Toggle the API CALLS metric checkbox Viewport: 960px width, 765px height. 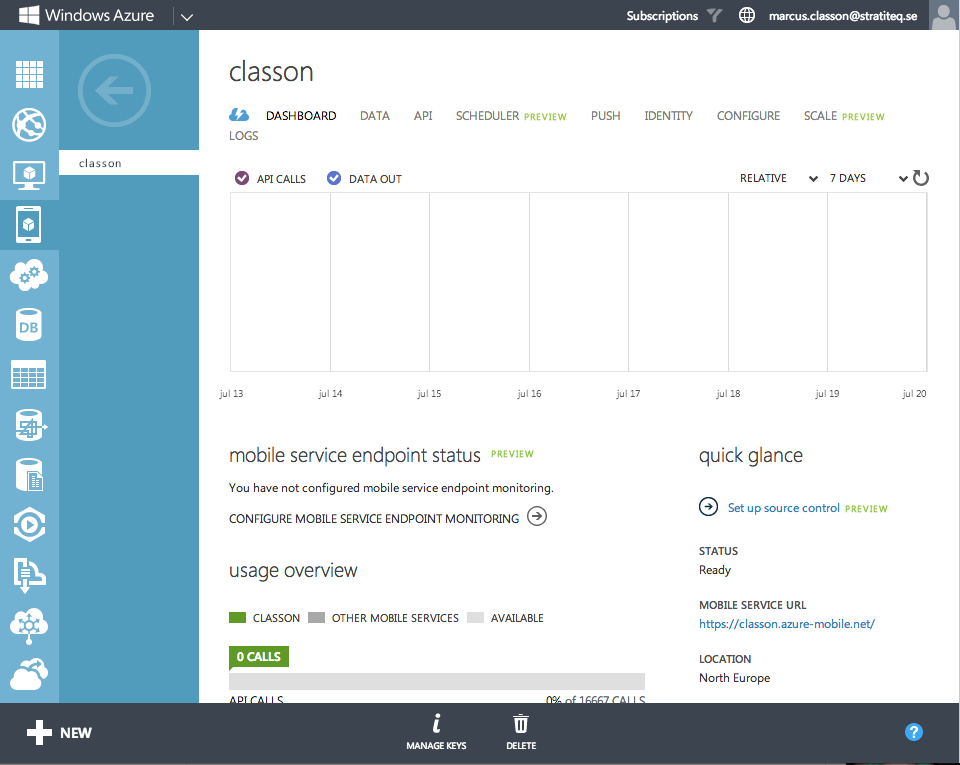[x=242, y=178]
